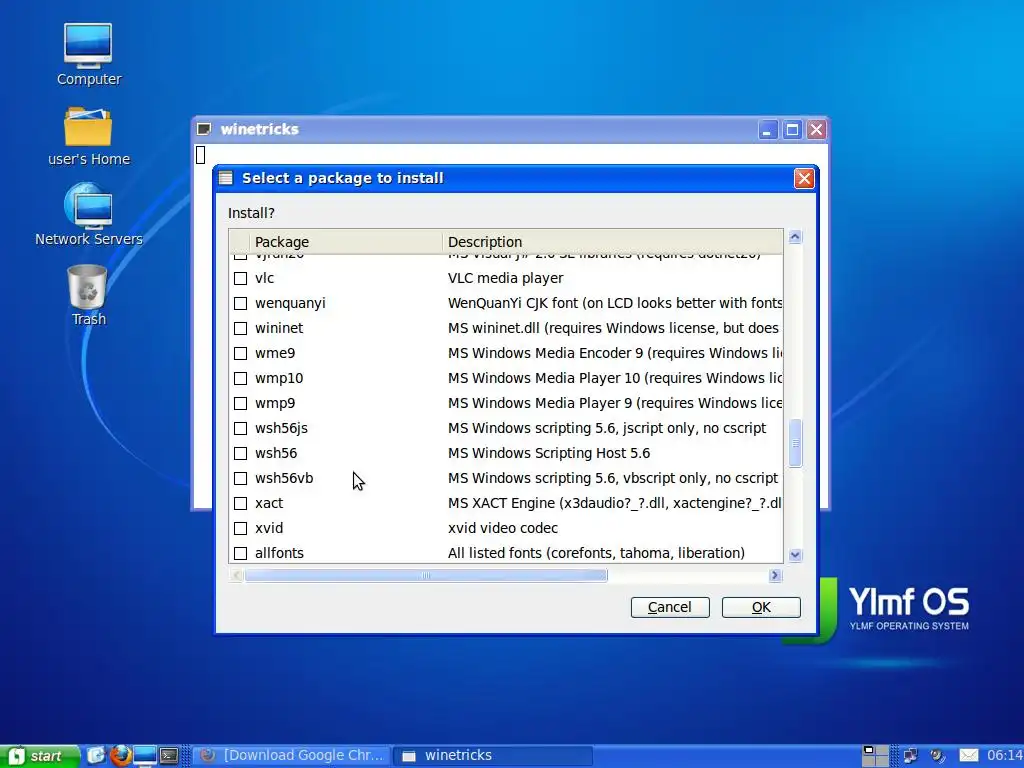Switch to Download Google Chrome taskbar window
1024x768 pixels.
[x=292, y=756]
